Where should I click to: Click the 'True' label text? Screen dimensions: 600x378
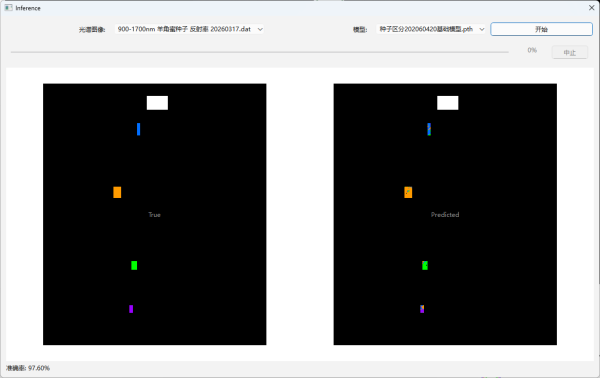(x=155, y=215)
